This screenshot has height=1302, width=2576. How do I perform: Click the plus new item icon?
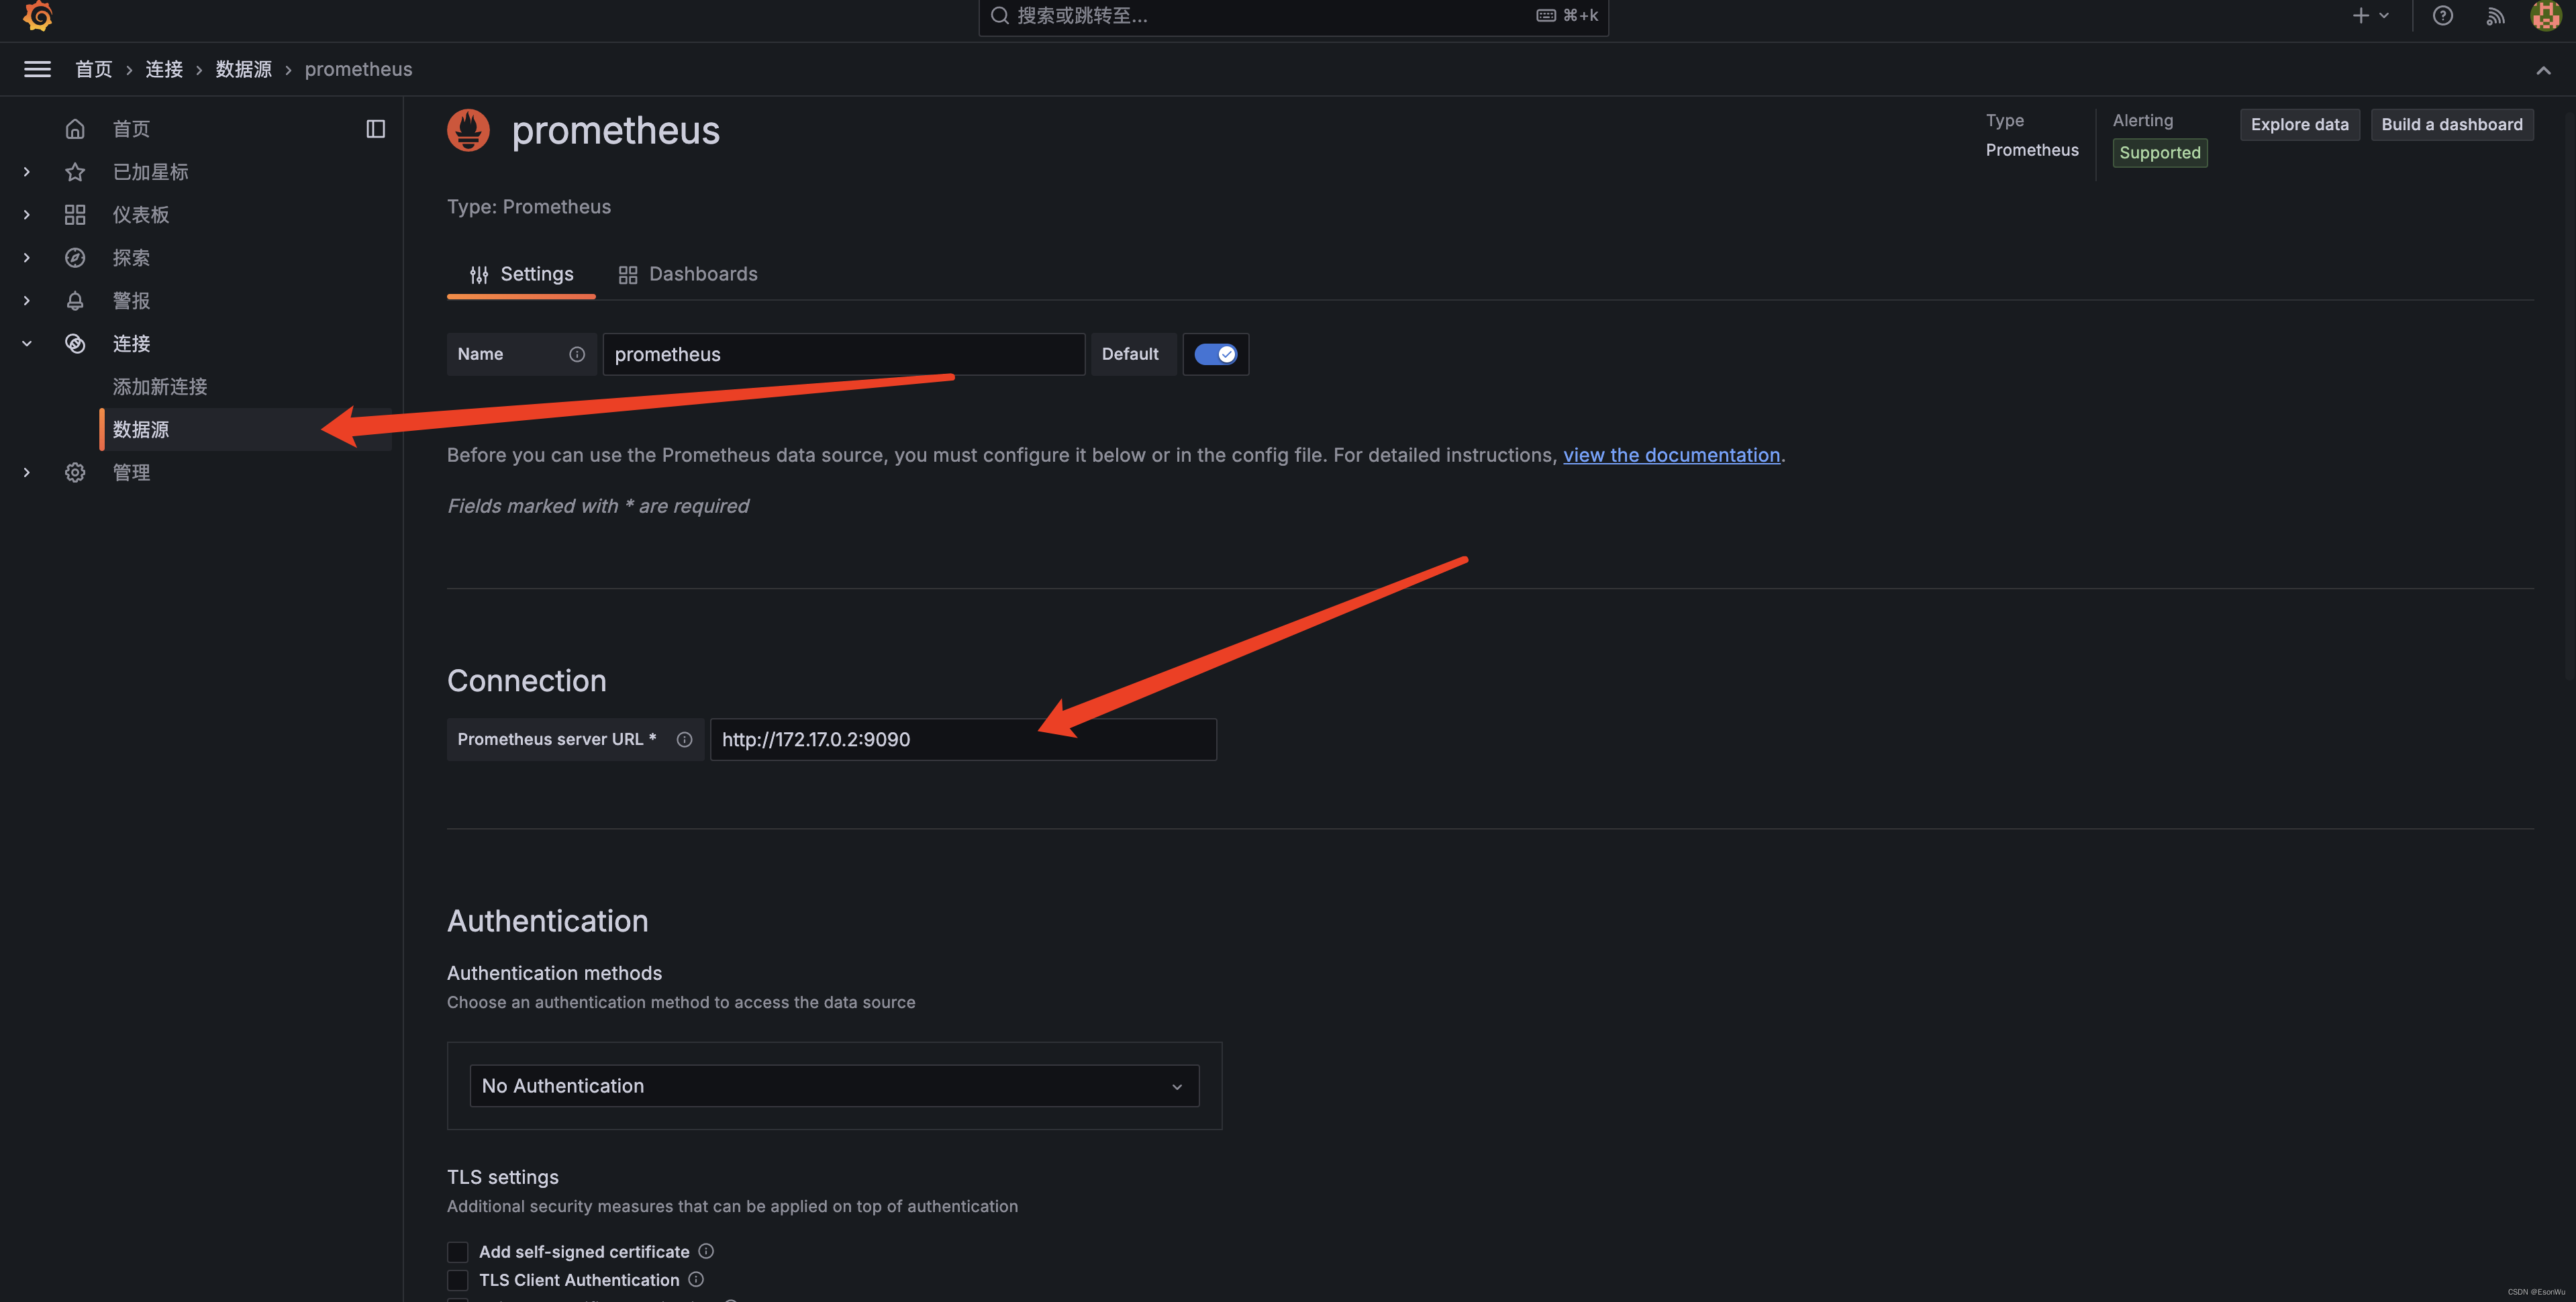tap(2361, 16)
